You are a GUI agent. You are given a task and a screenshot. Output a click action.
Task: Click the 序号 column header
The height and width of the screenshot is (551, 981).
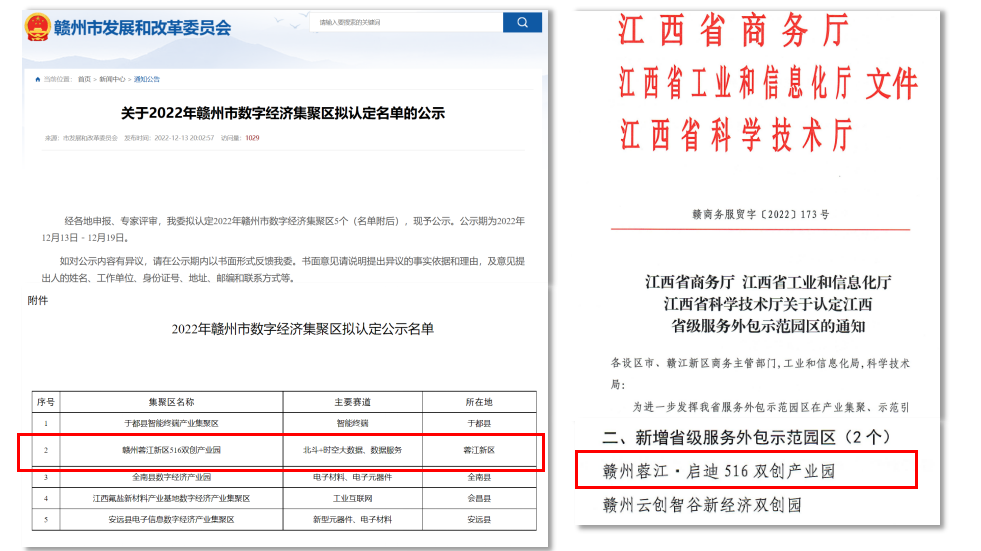[46, 402]
